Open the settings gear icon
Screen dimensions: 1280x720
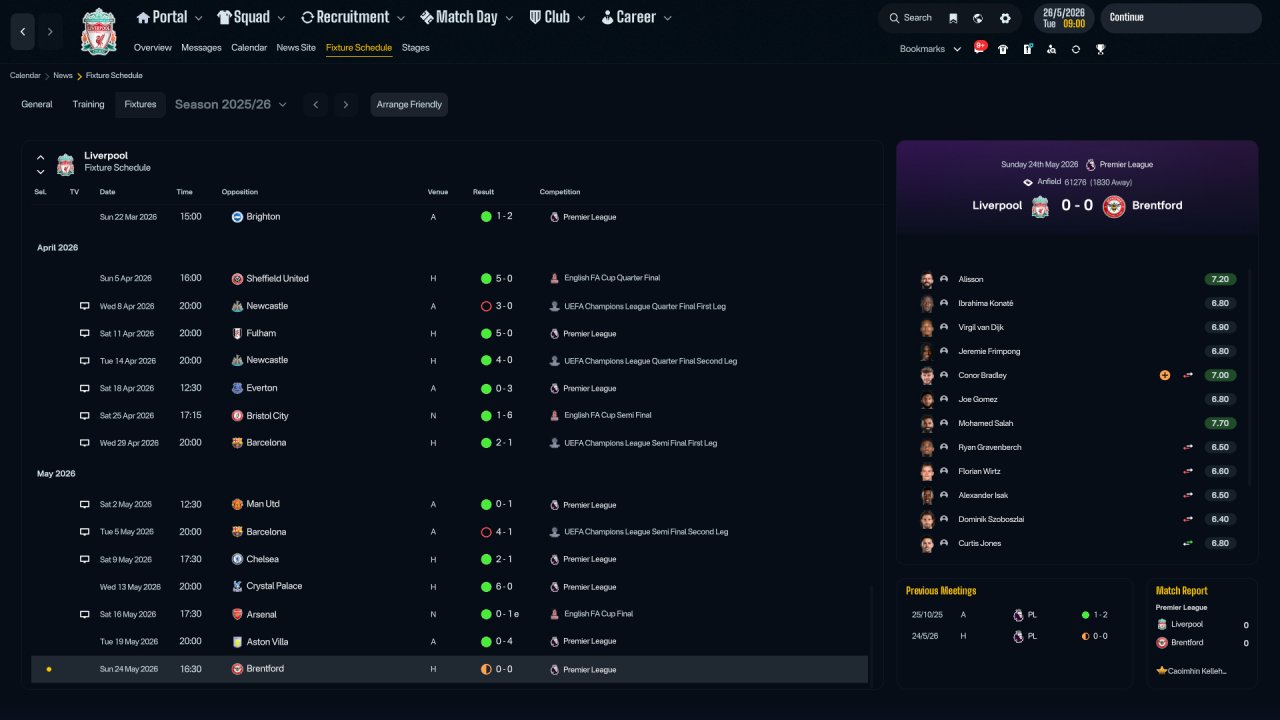[1005, 18]
